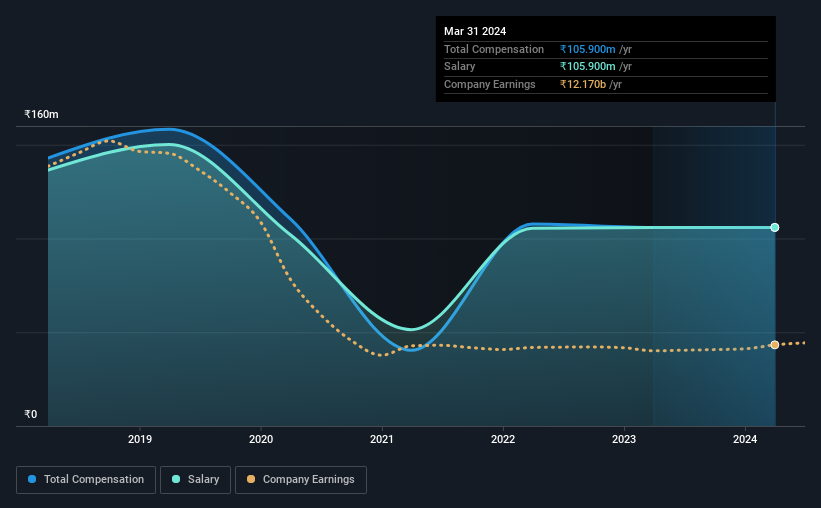
Task: Click the 2019 axis label
Action: [x=140, y=439]
